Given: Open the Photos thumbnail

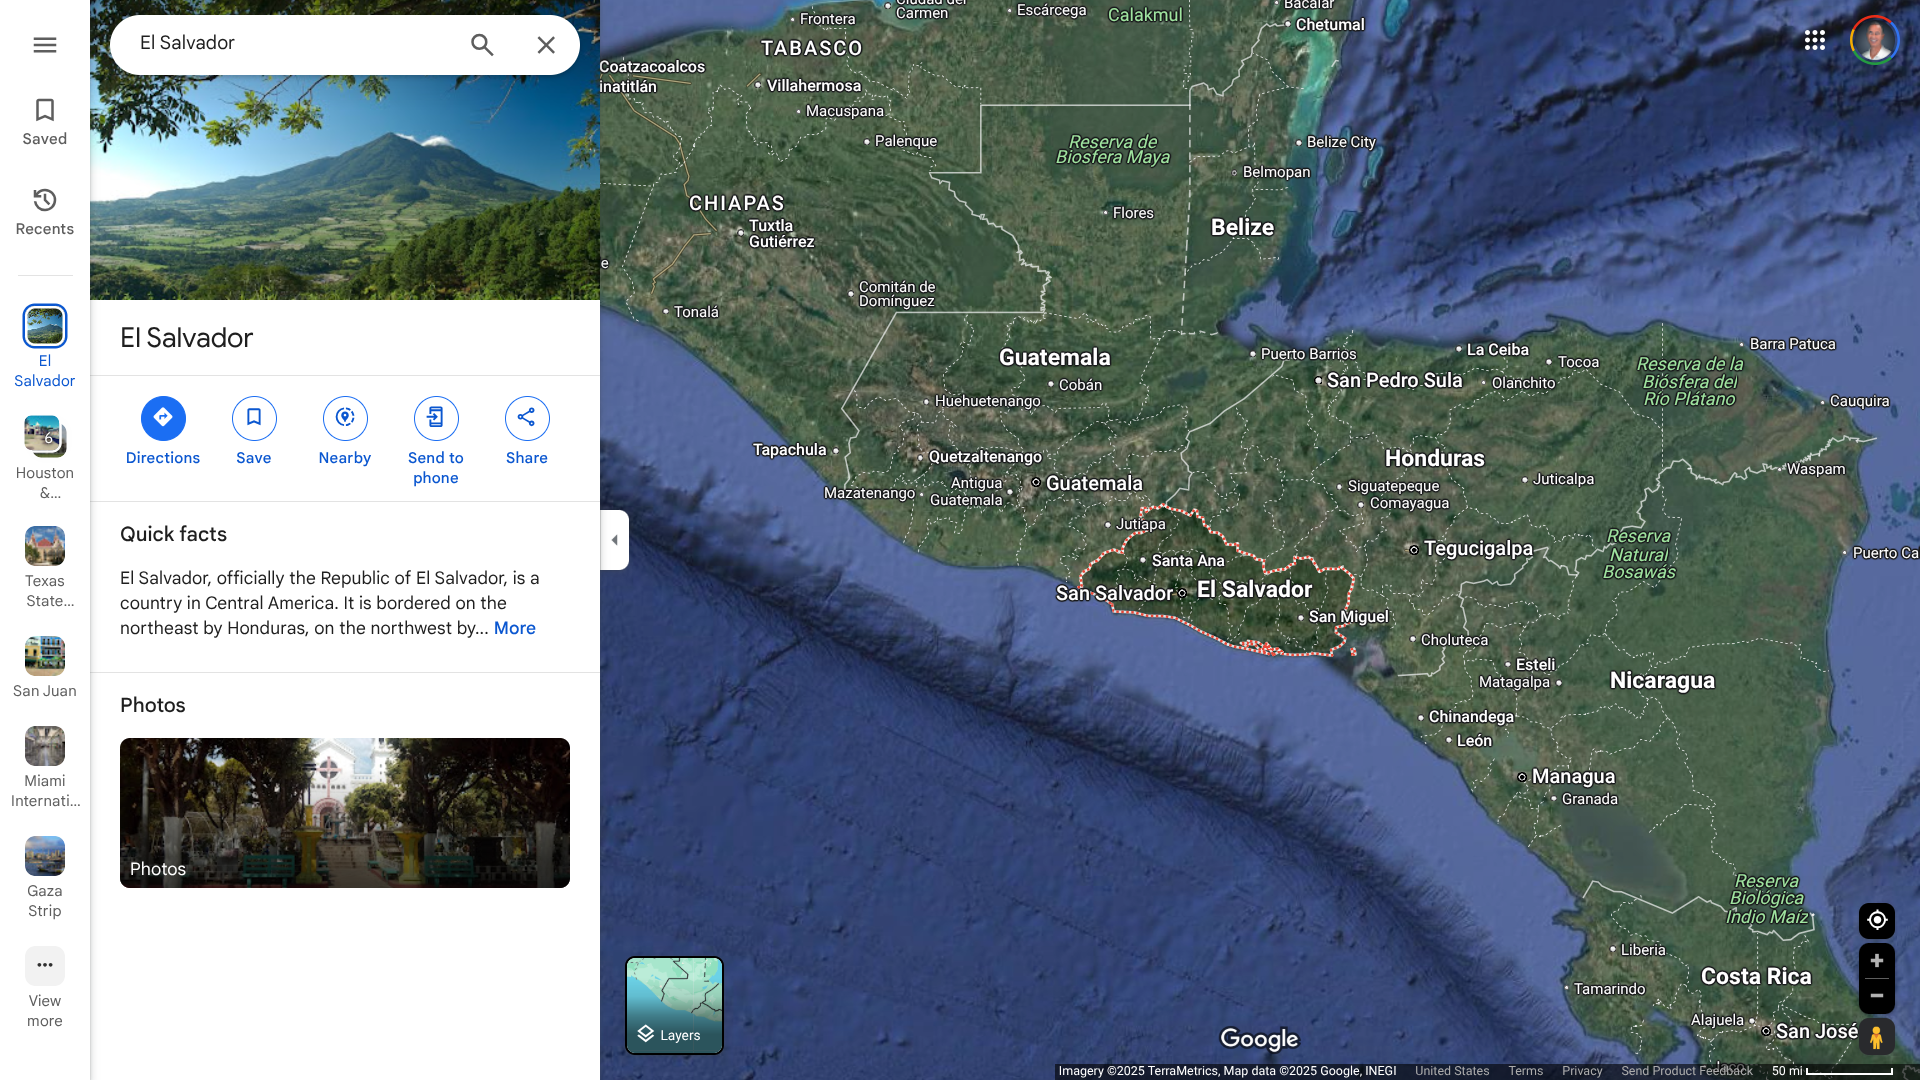Looking at the screenshot, I should point(345,812).
